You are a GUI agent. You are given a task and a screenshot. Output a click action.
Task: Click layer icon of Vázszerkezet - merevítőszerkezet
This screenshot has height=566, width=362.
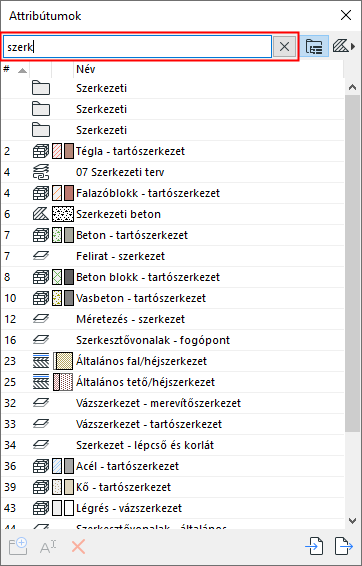coord(40,403)
